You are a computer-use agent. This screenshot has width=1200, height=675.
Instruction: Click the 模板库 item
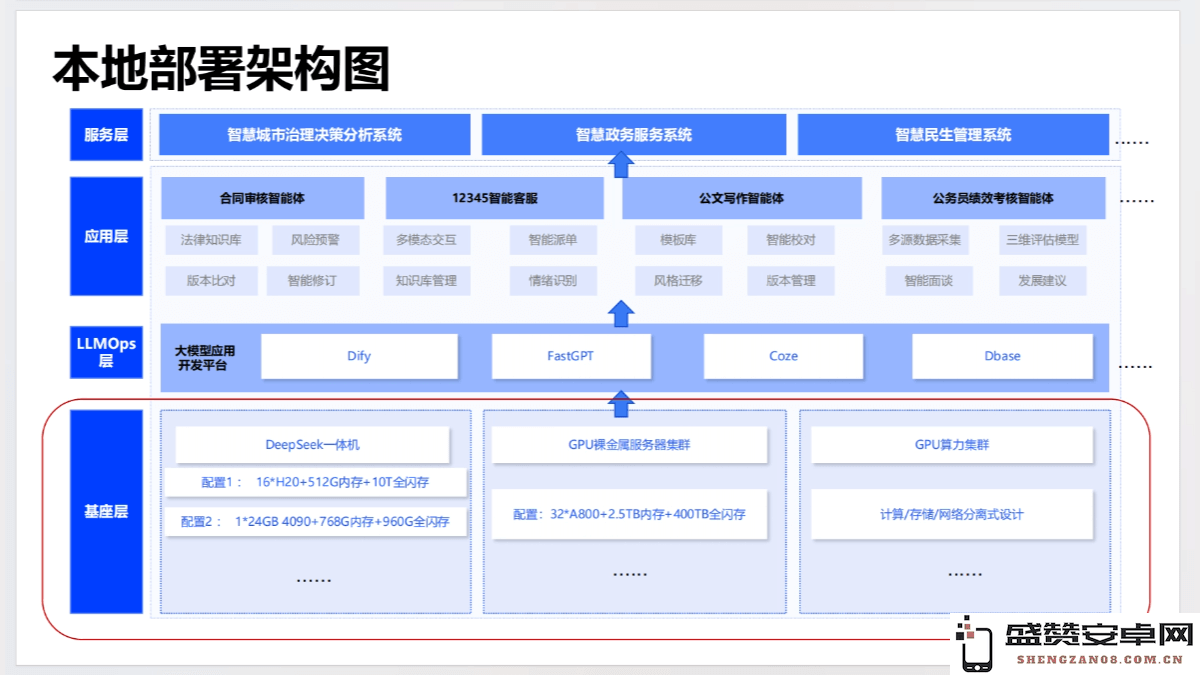point(678,240)
